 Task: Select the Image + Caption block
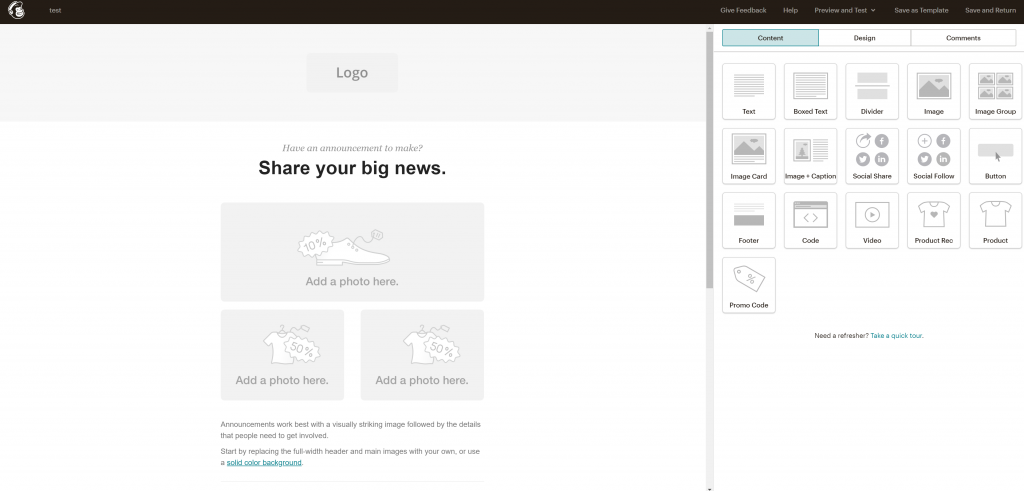pos(810,156)
